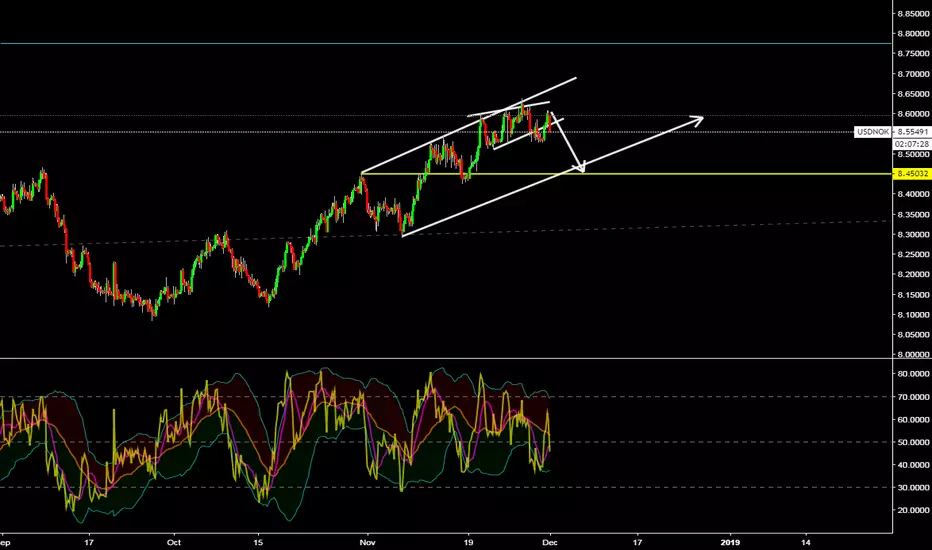Select the 2019 label on the time axis
This screenshot has height=550, width=932.
pos(730,542)
